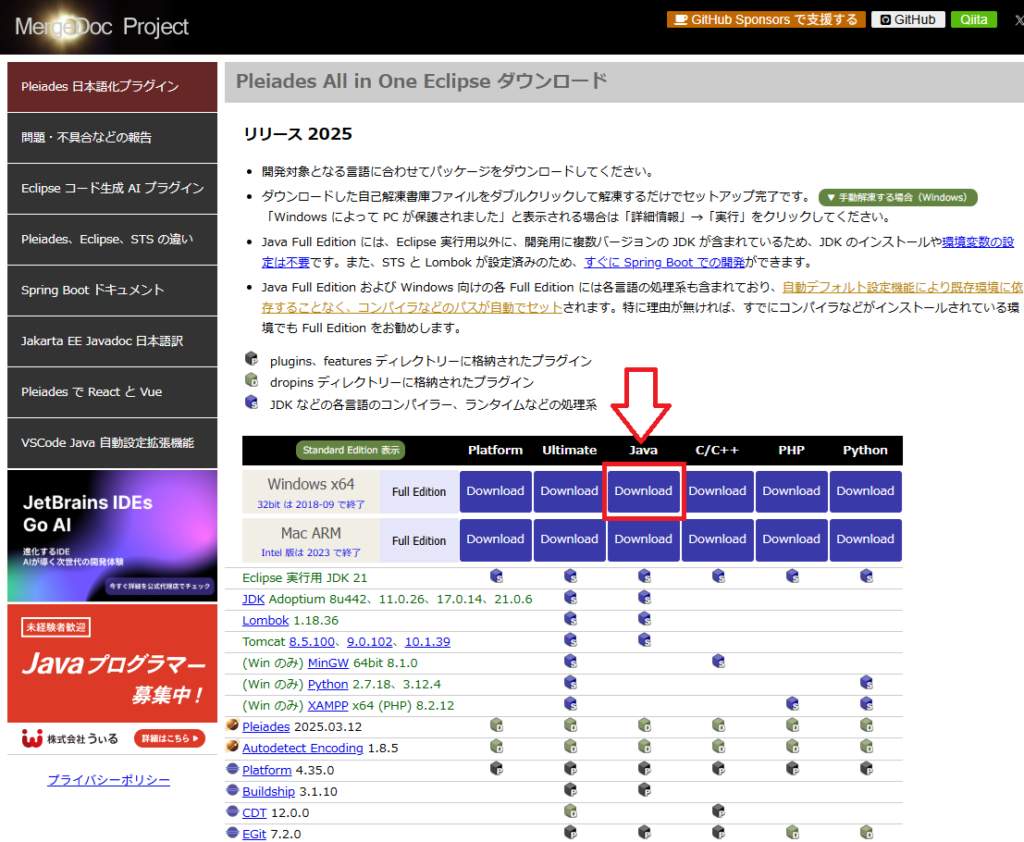
Task: Open the Java プログラマー募集中 advertisement
Action: pyautogui.click(x=112, y=663)
